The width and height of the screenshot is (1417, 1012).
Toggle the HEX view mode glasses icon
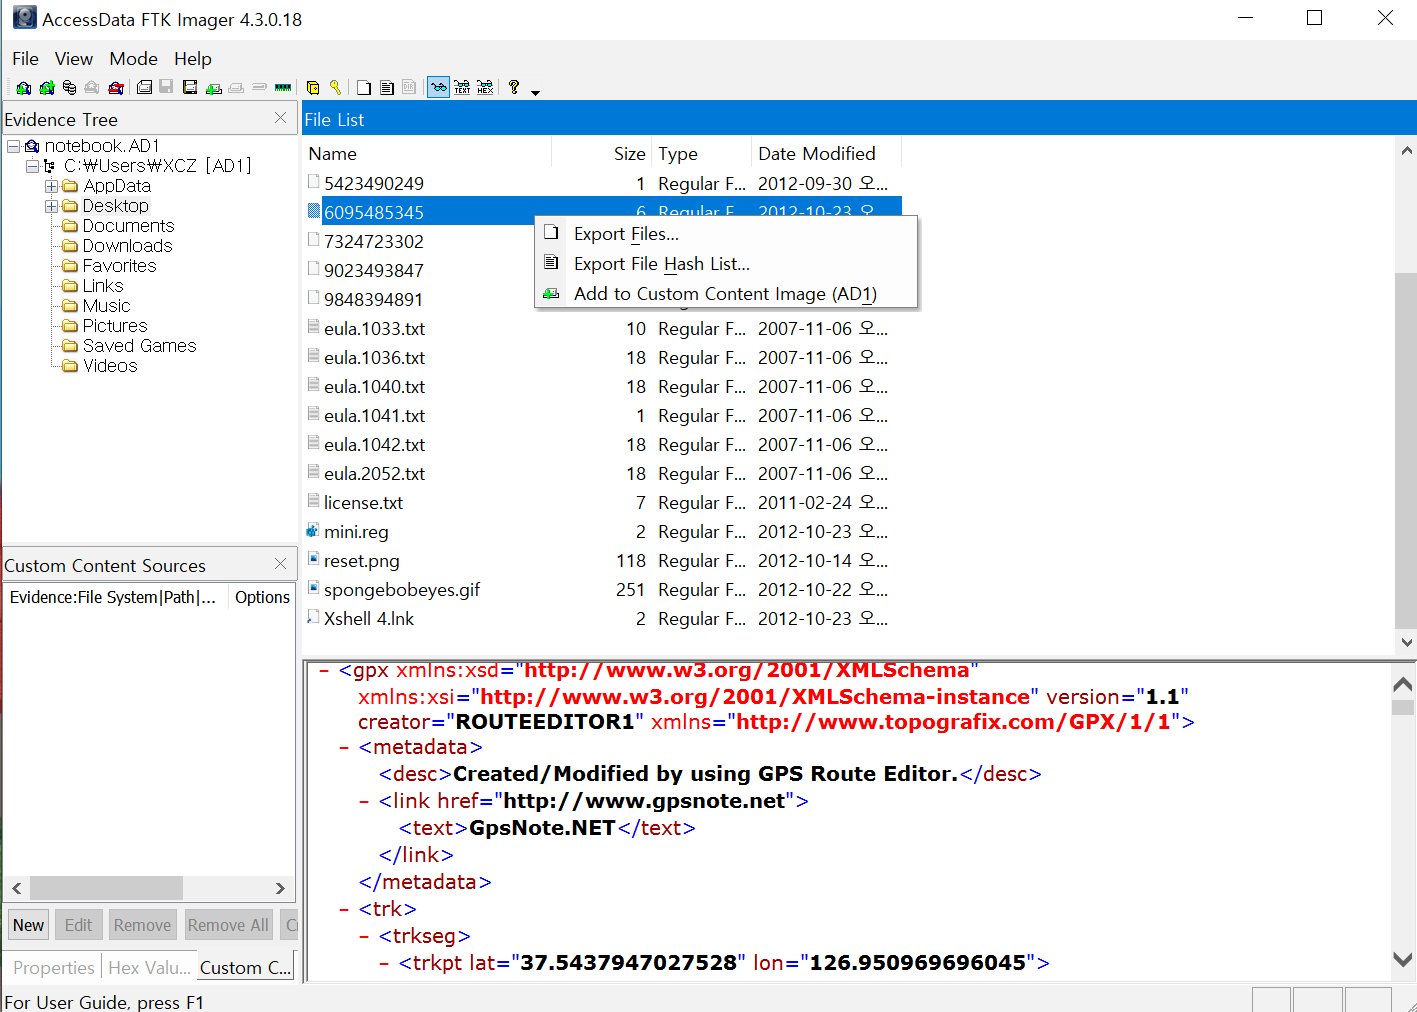point(485,88)
